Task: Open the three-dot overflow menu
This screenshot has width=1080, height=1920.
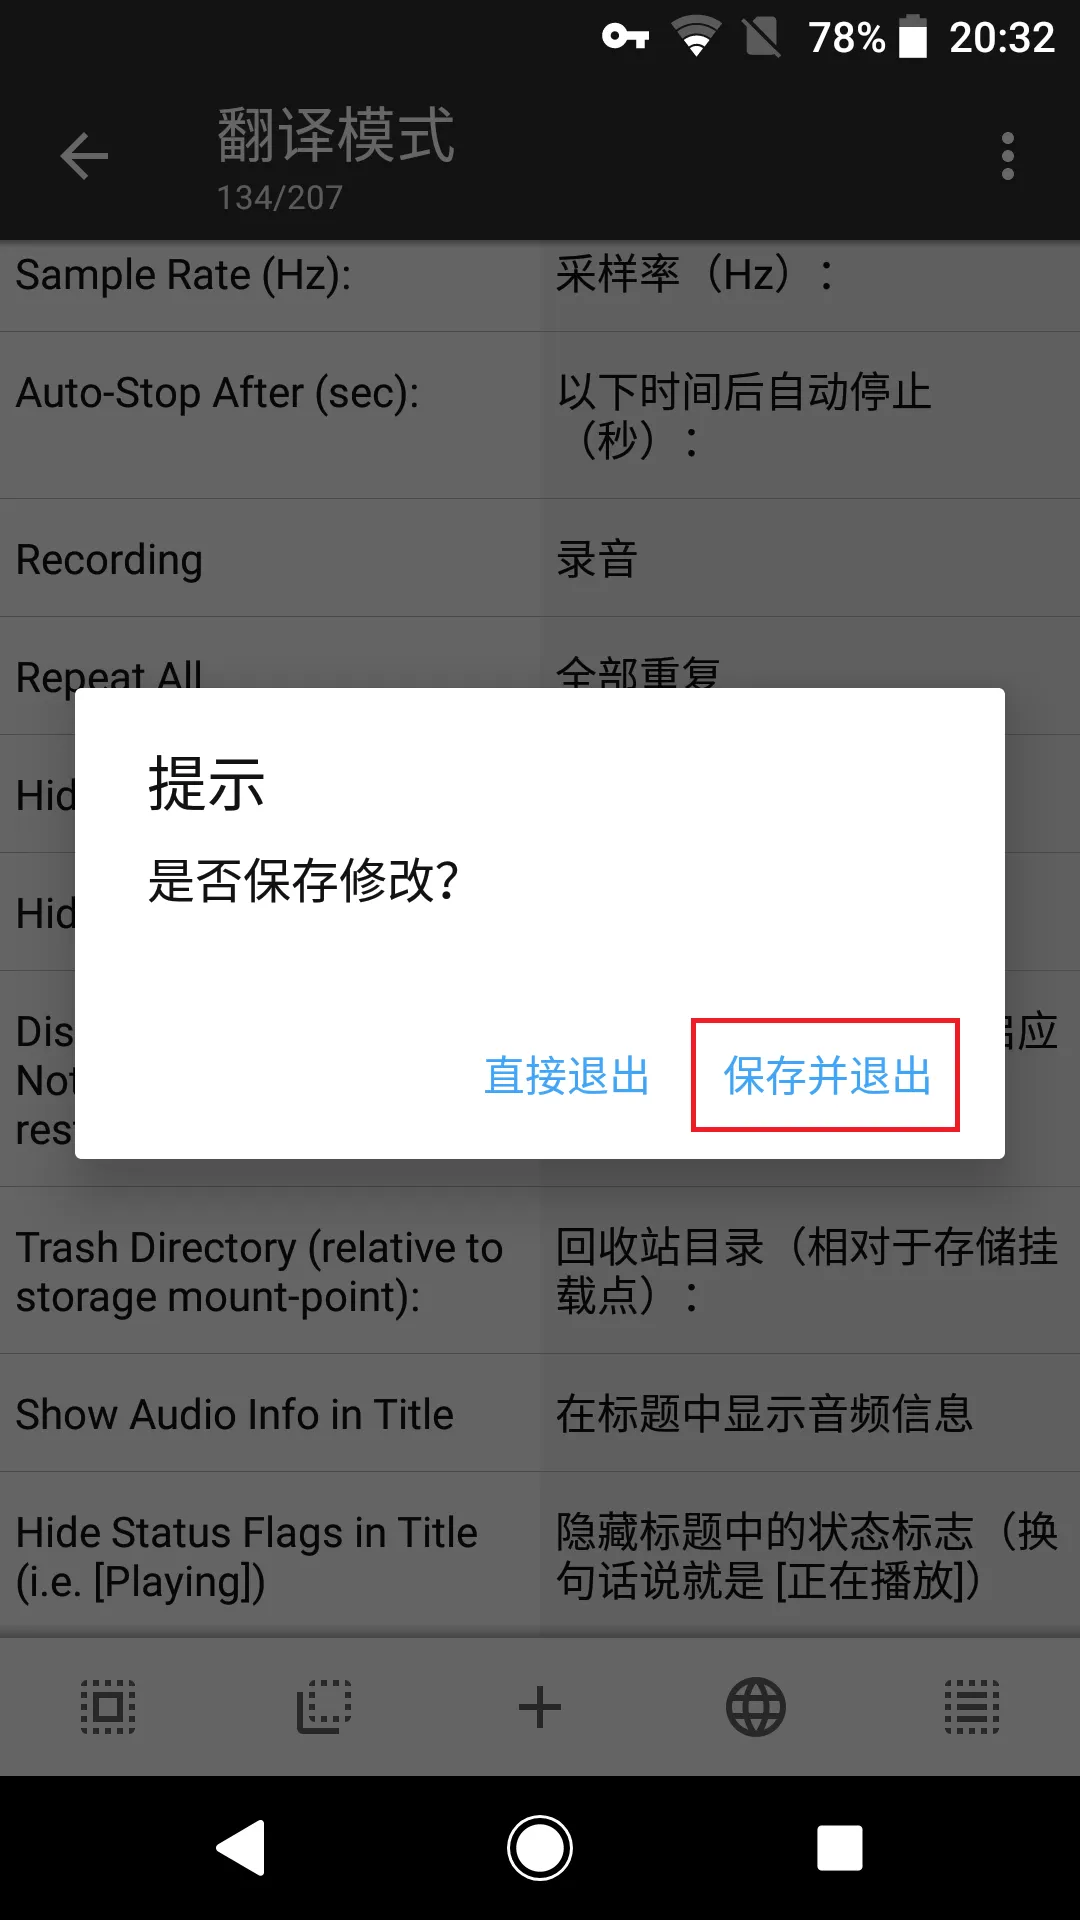Action: (x=1007, y=157)
